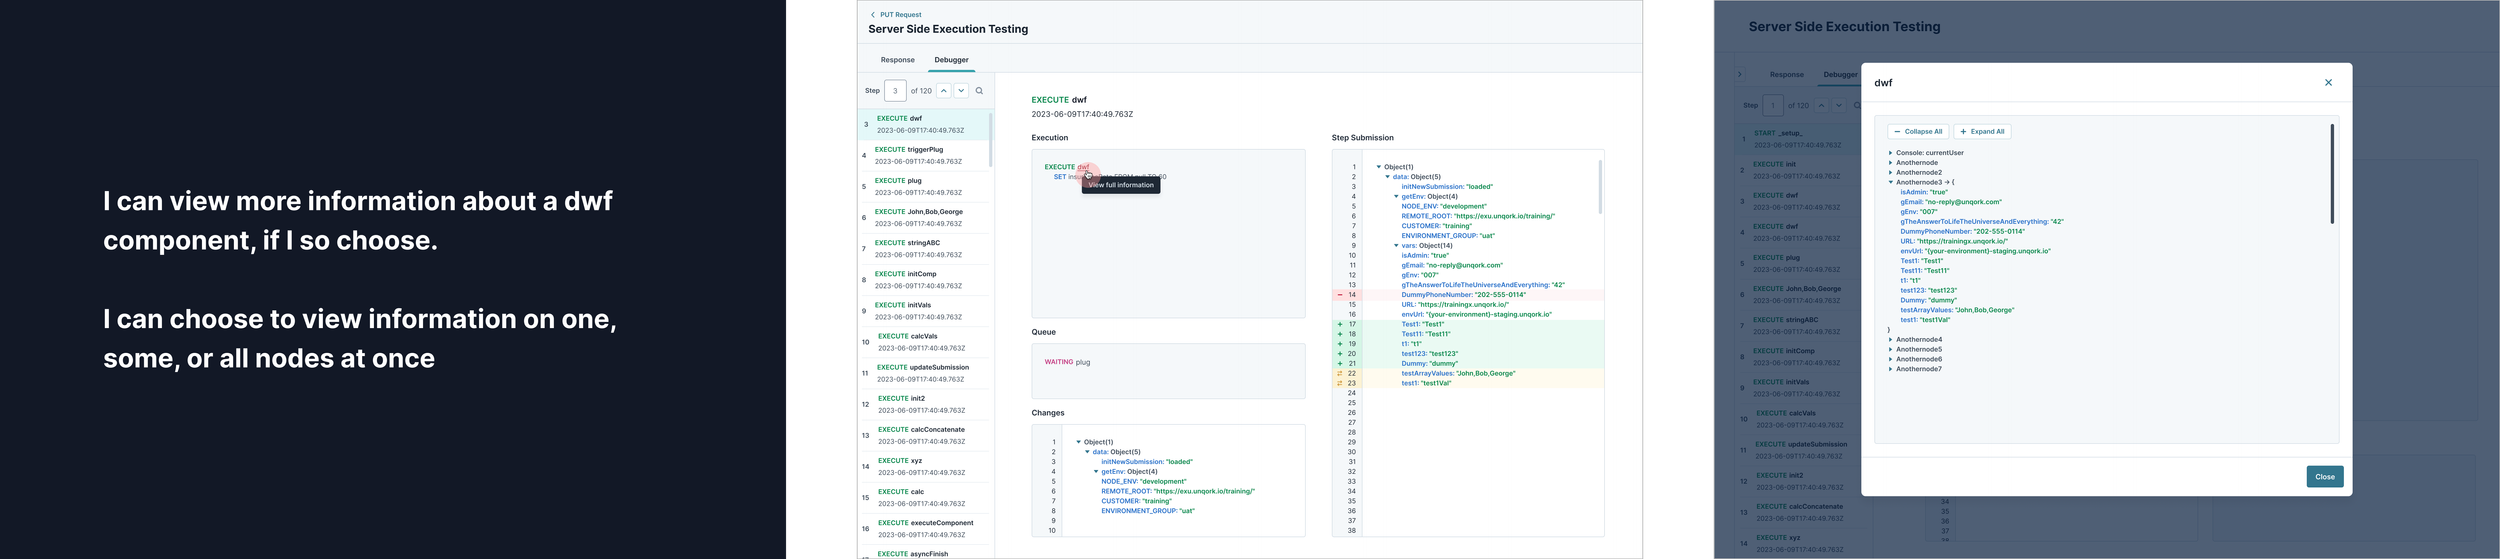Image resolution: width=2500 pixels, height=559 pixels.
Task: Click the removed DummyPhoneNumber line 14
Action: 1467,295
